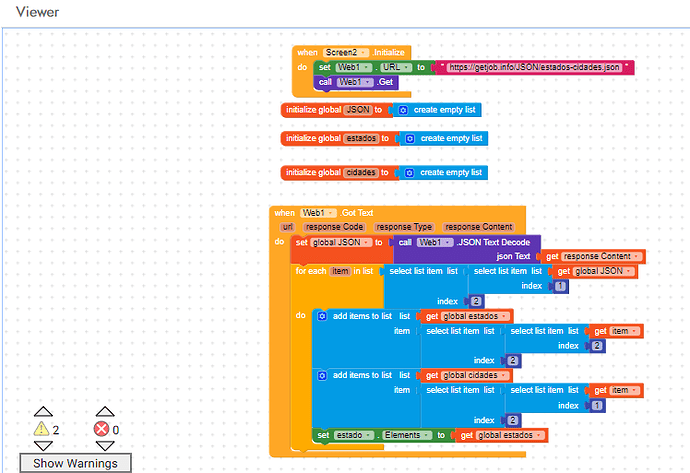Jump to previous warning with up arrow
Image resolution: width=690 pixels, height=473 pixels.
[43, 412]
